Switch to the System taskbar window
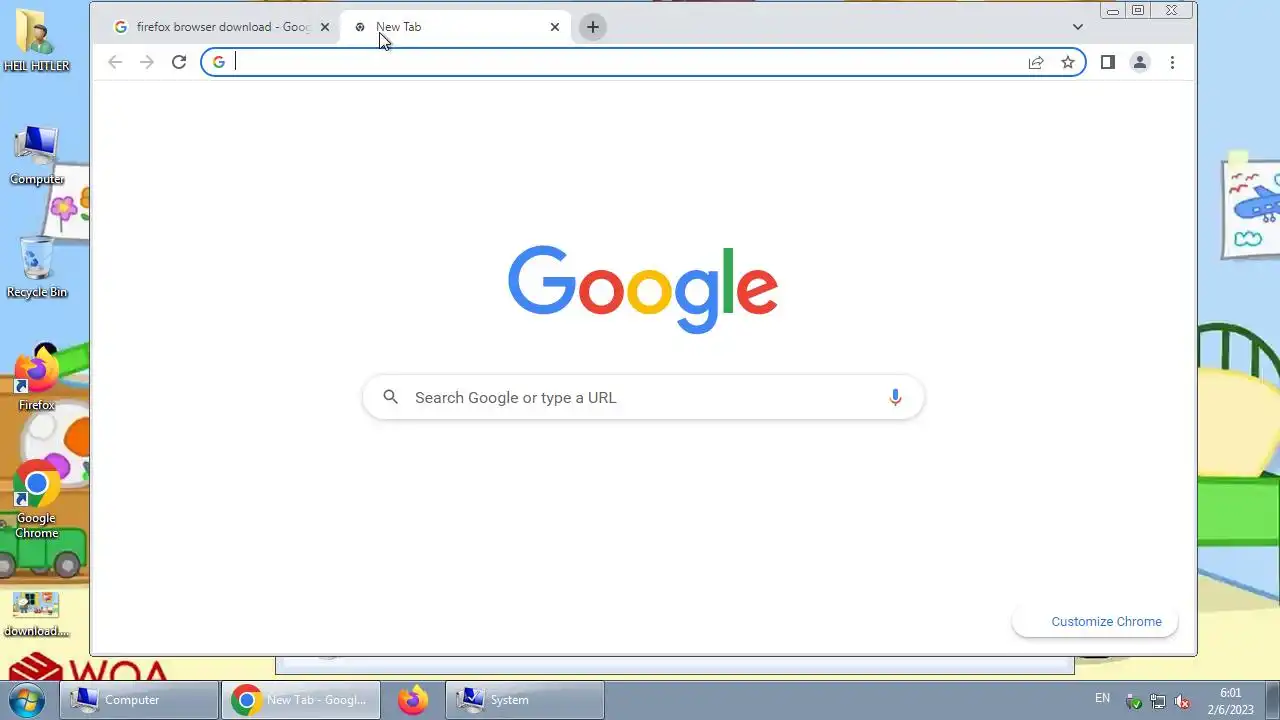 click(524, 700)
